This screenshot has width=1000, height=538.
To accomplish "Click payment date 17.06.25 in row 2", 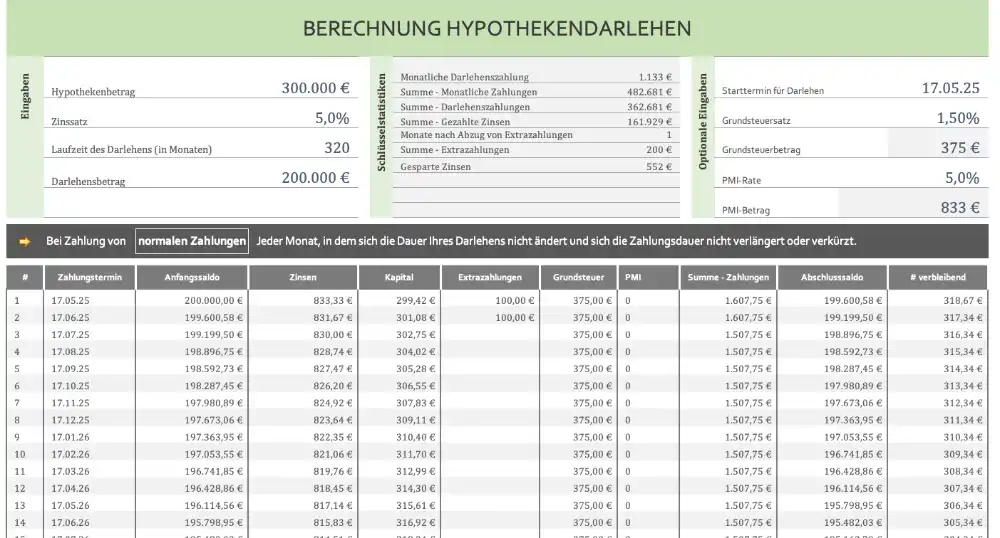I will click(x=70, y=317).
